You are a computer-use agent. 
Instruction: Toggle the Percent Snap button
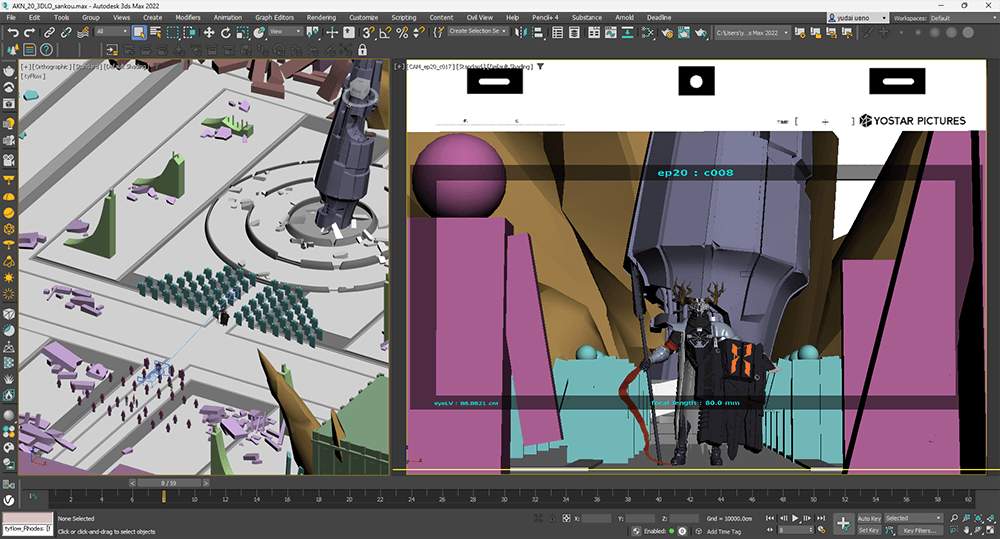click(x=402, y=32)
